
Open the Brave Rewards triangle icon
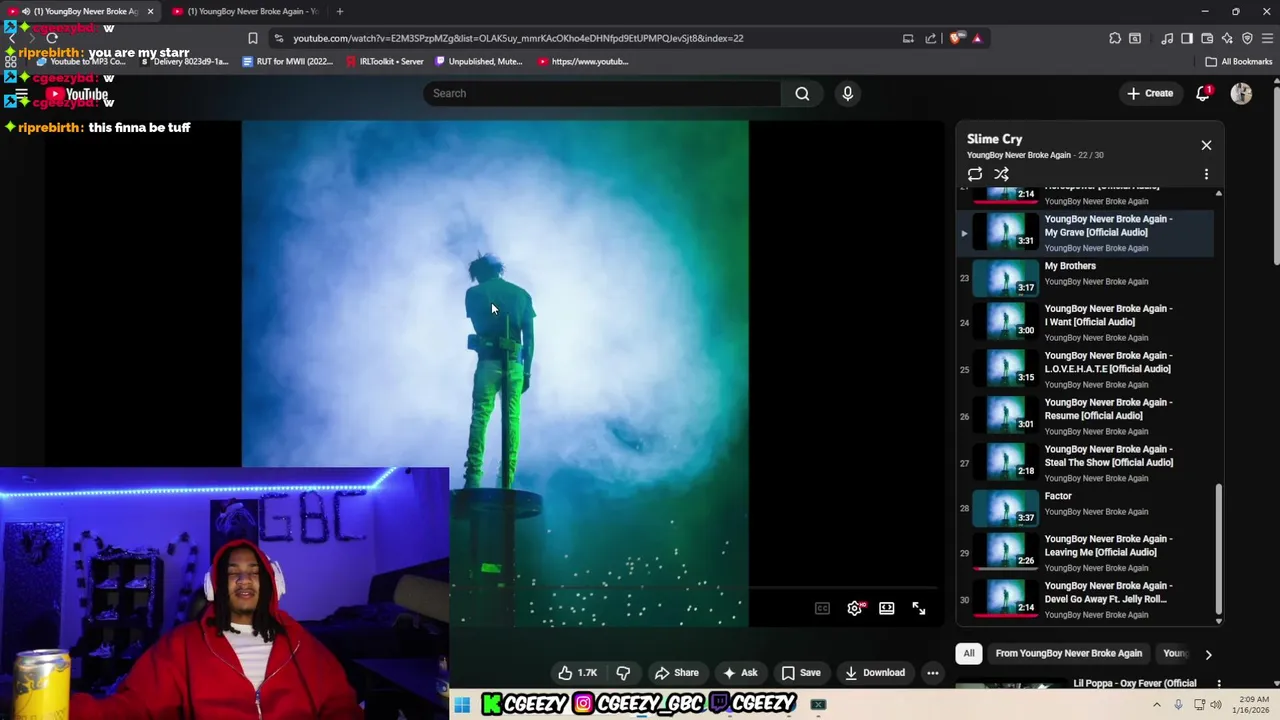tap(977, 38)
